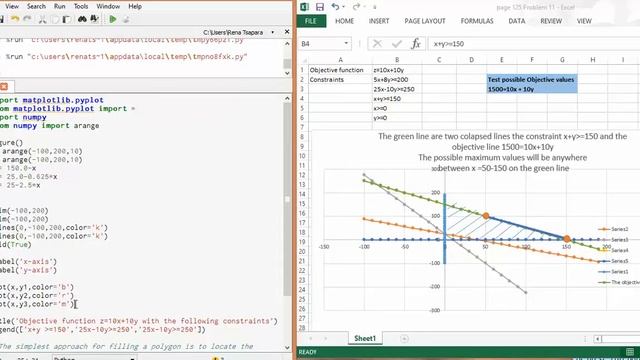
Task: Select cell containing 25x-10y>=250
Action: pos(397,89)
